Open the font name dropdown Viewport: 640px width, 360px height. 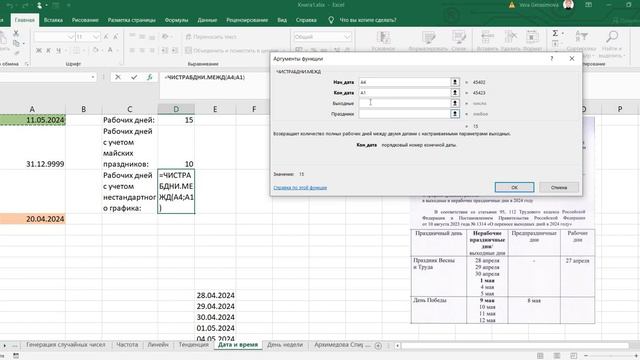click(x=70, y=37)
